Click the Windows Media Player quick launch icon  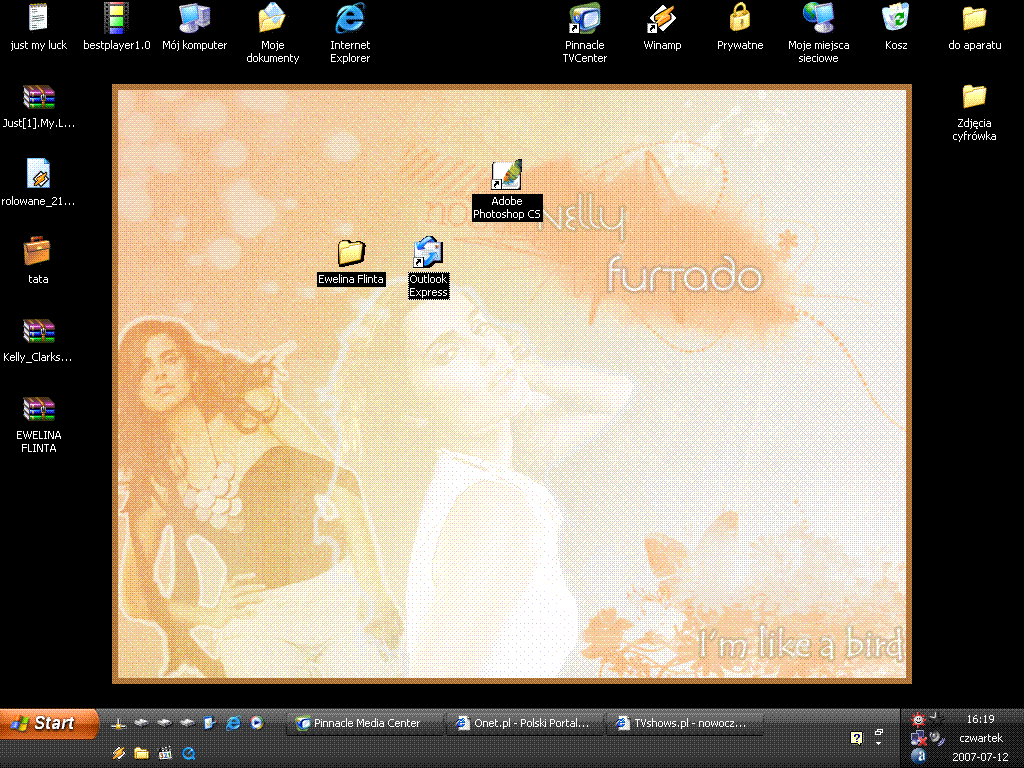click(x=257, y=723)
